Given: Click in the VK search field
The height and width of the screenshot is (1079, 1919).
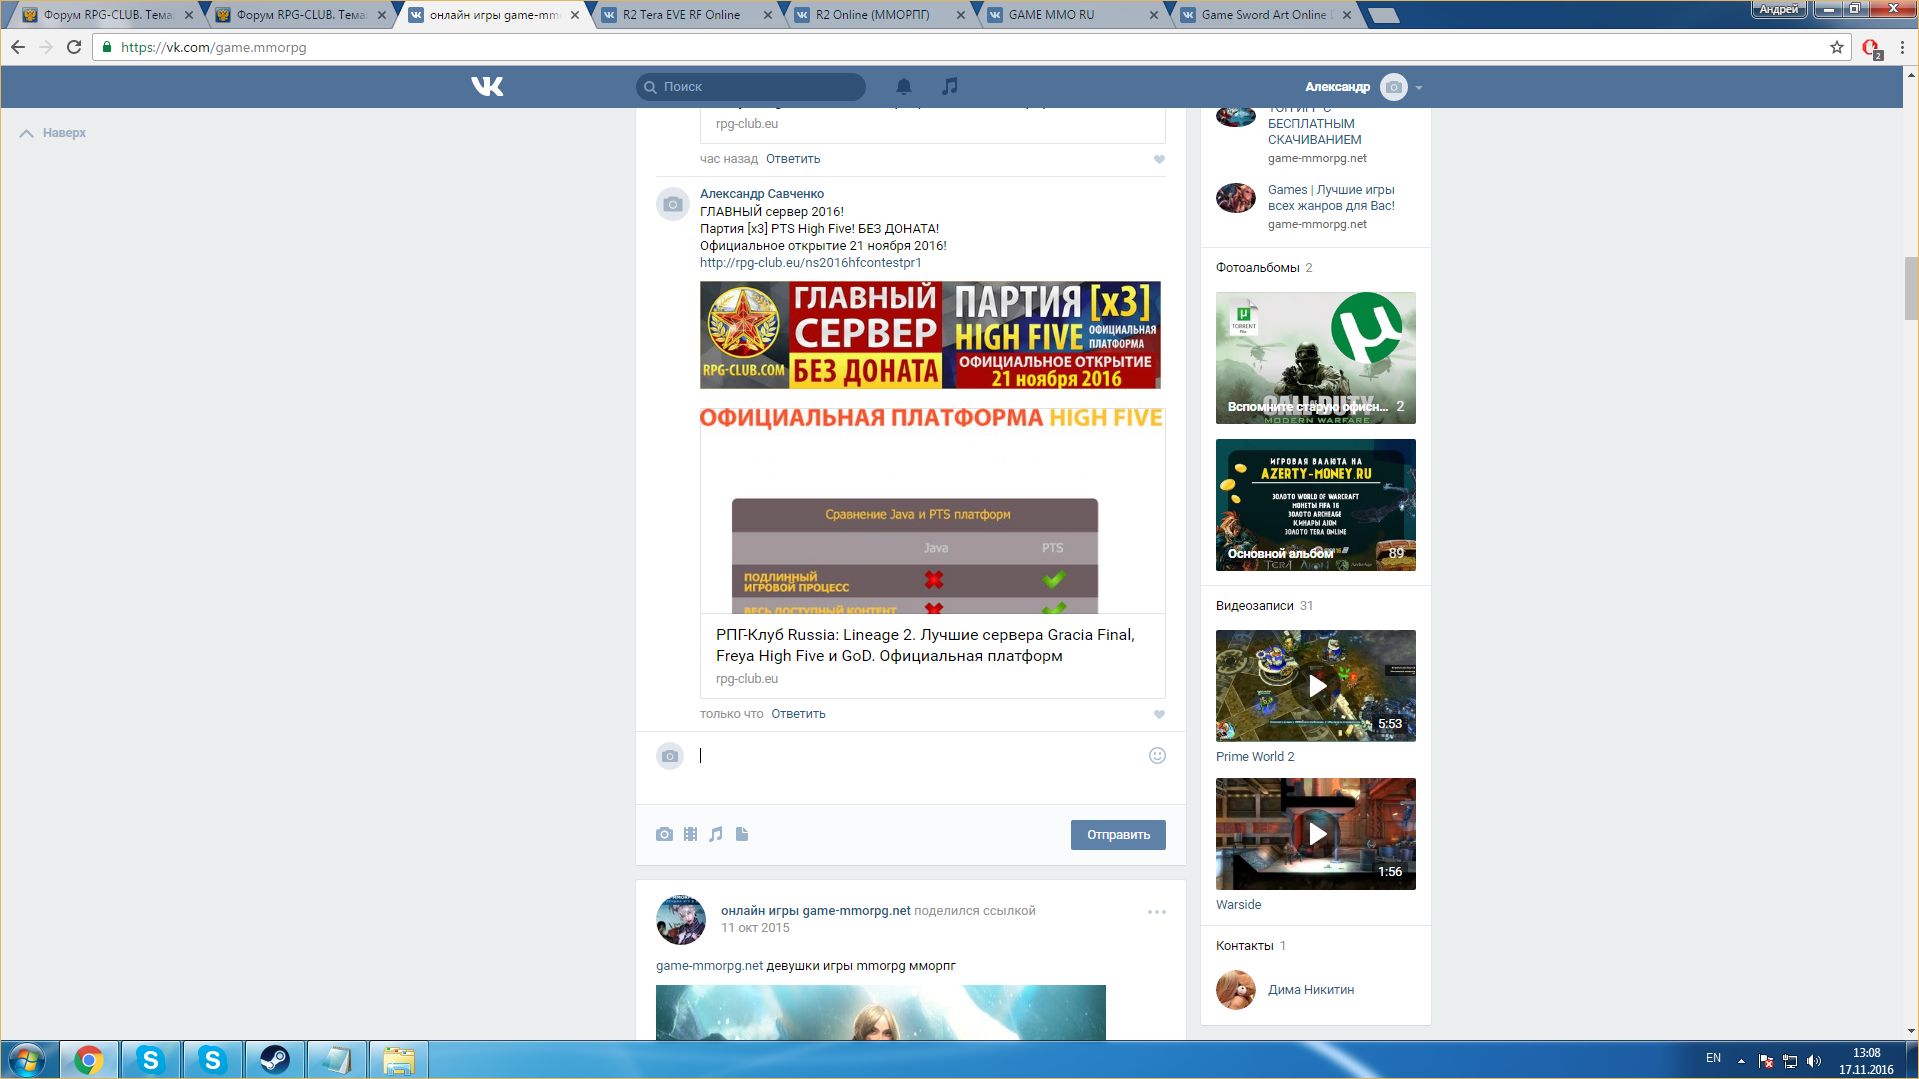Looking at the screenshot, I should coord(751,87).
